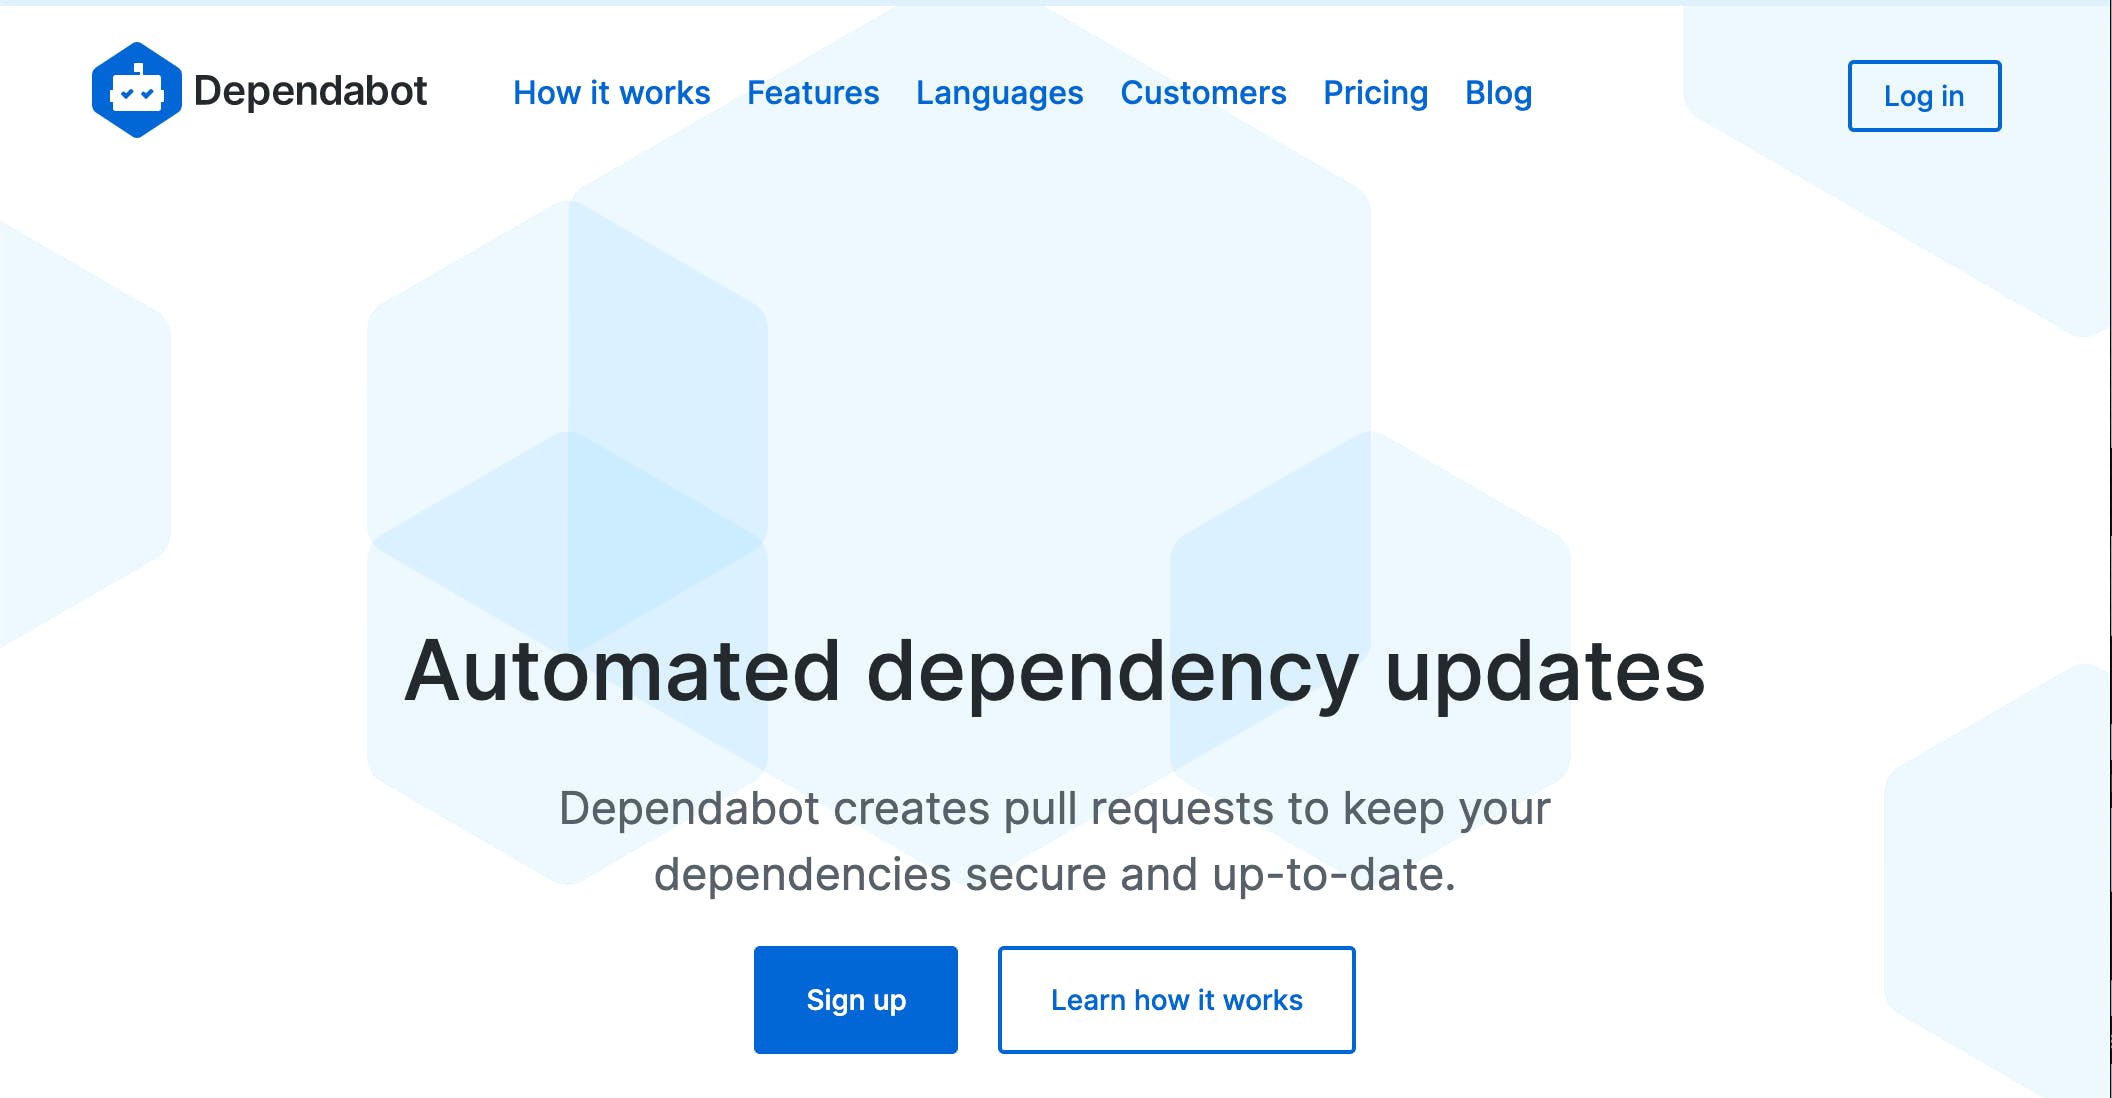Toggle the Log in form visibility
The image size is (2112, 1098).
click(1926, 95)
